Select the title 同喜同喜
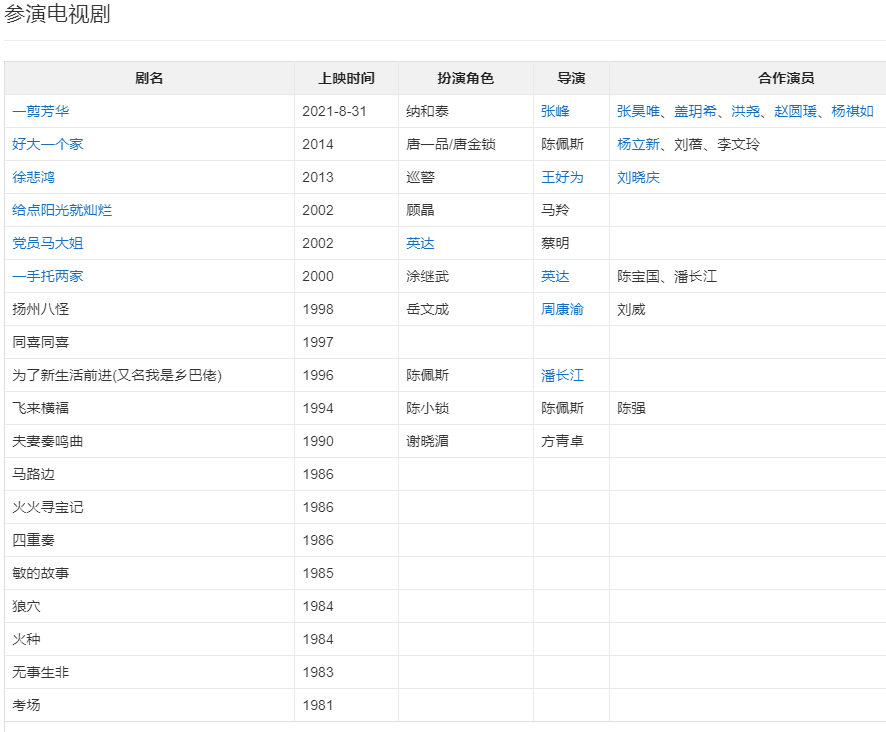The width and height of the screenshot is (886, 732). (x=41, y=342)
